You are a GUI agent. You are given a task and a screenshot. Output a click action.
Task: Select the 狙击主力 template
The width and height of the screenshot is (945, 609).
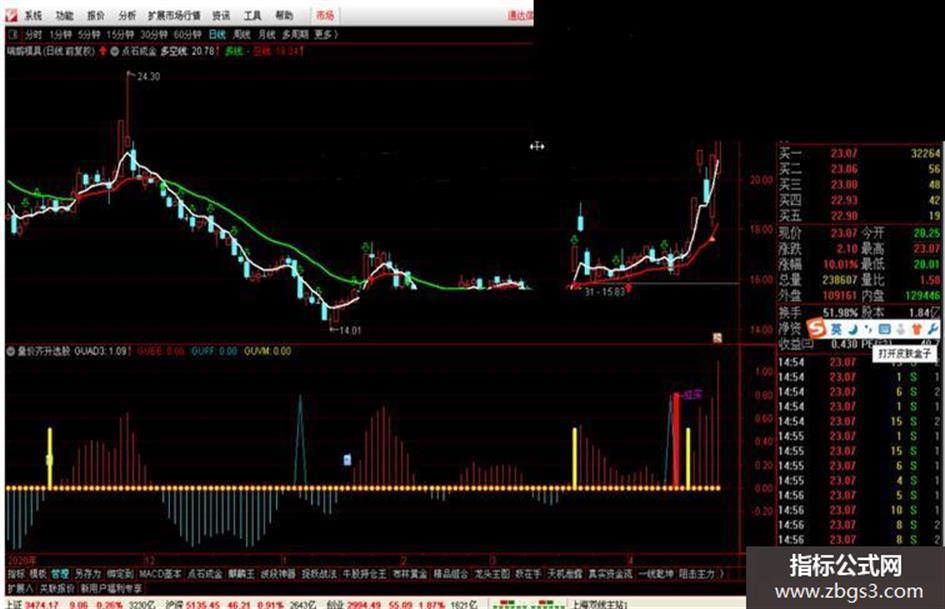click(696, 573)
